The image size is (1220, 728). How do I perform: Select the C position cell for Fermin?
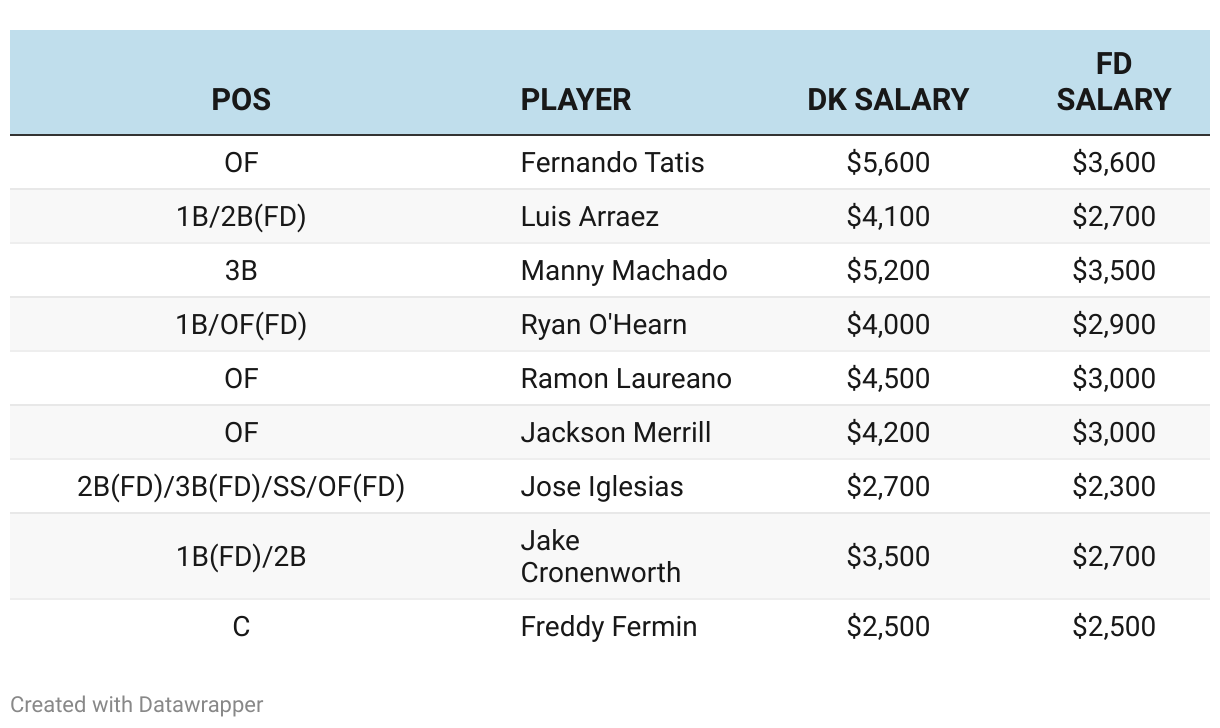click(x=241, y=626)
